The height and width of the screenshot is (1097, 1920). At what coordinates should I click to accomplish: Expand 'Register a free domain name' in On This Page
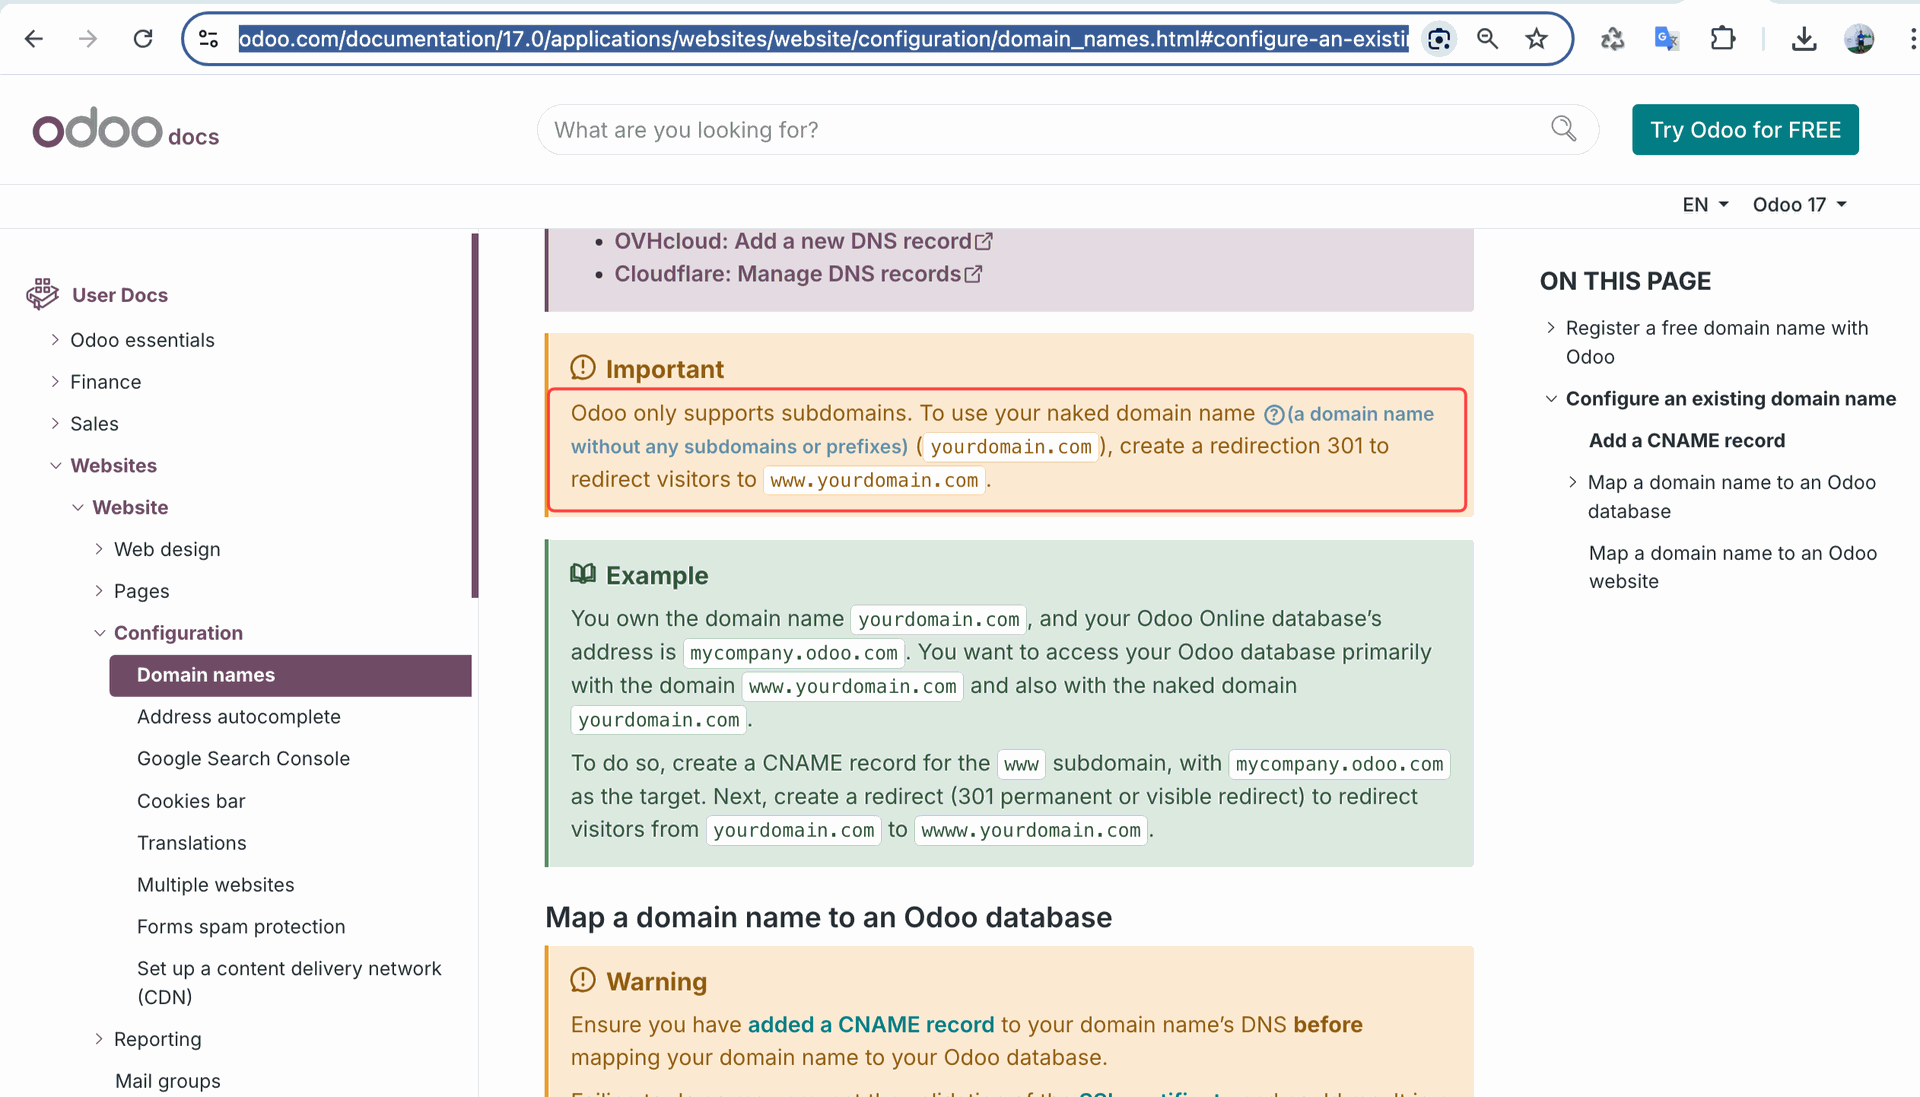tap(1551, 328)
